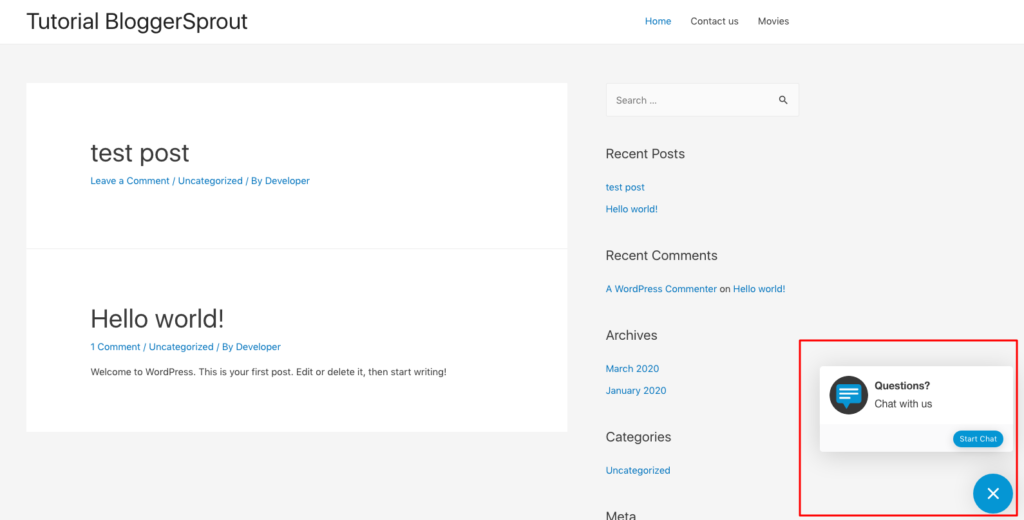Click the '1 Comment' link
The height and width of the screenshot is (520, 1024).
coord(115,347)
